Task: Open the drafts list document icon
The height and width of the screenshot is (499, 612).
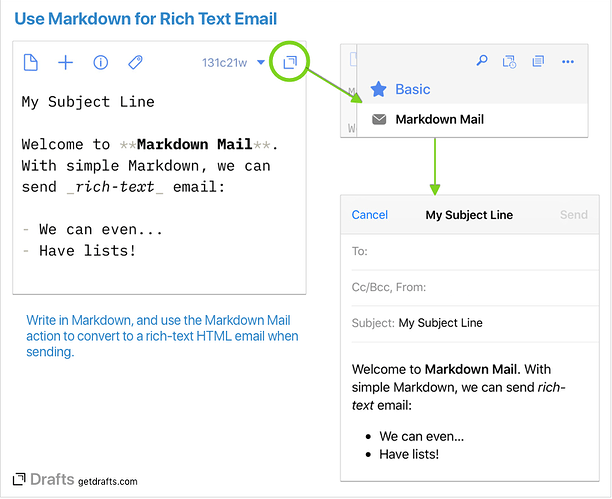Action: [31, 62]
